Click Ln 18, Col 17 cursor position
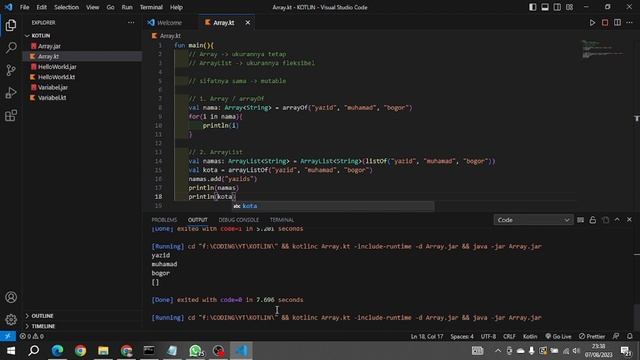 point(427,336)
